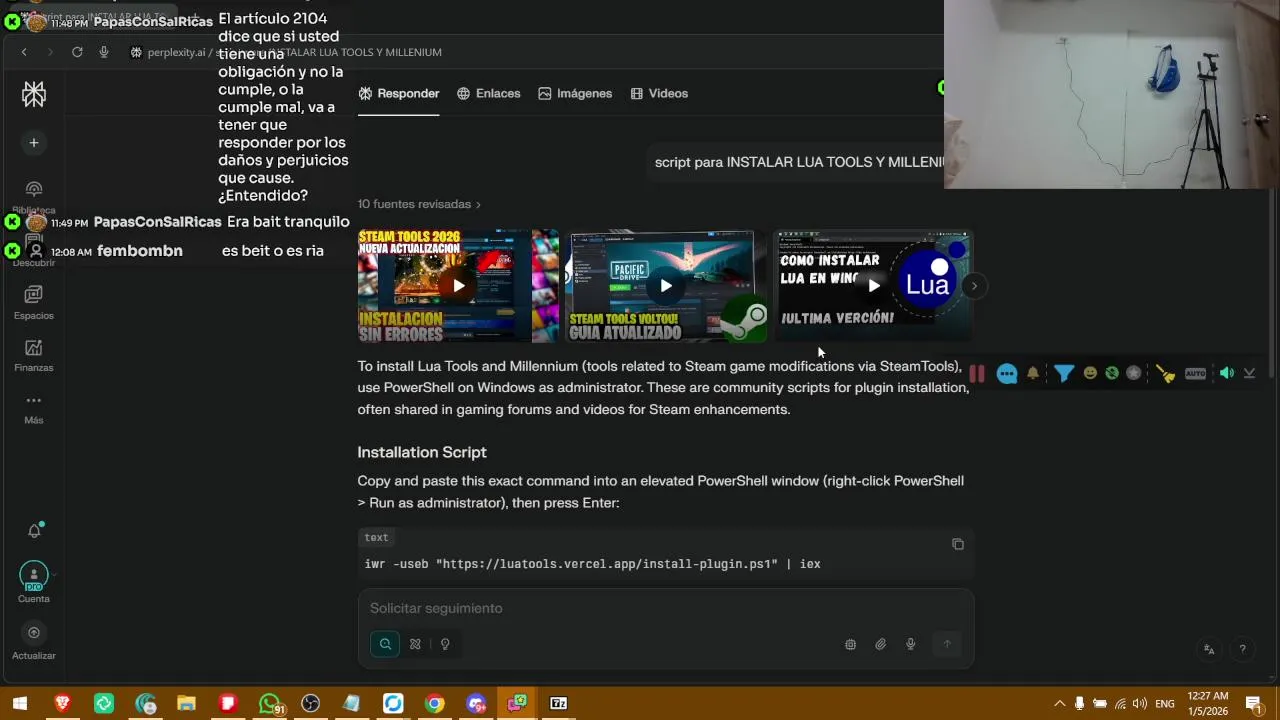Play the Como Instalar Lua video thumbnail

pyautogui.click(x=873, y=286)
